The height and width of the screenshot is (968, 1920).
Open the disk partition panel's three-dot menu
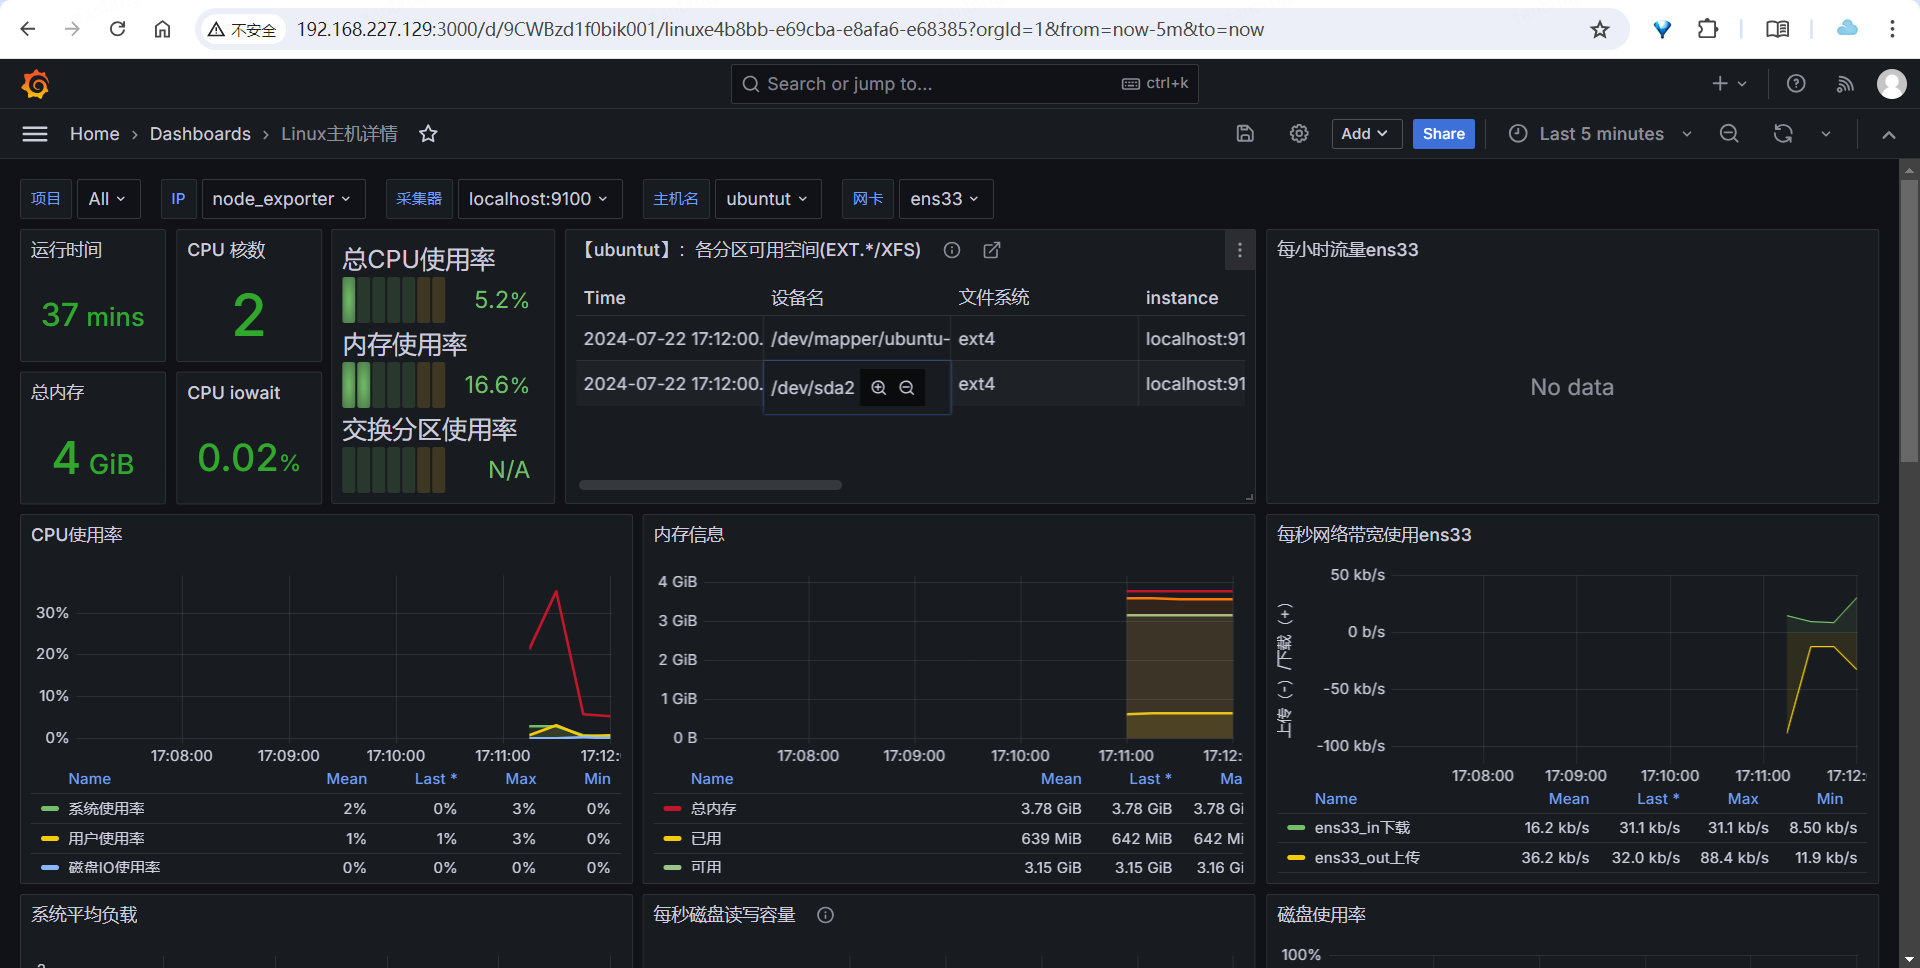(1240, 250)
